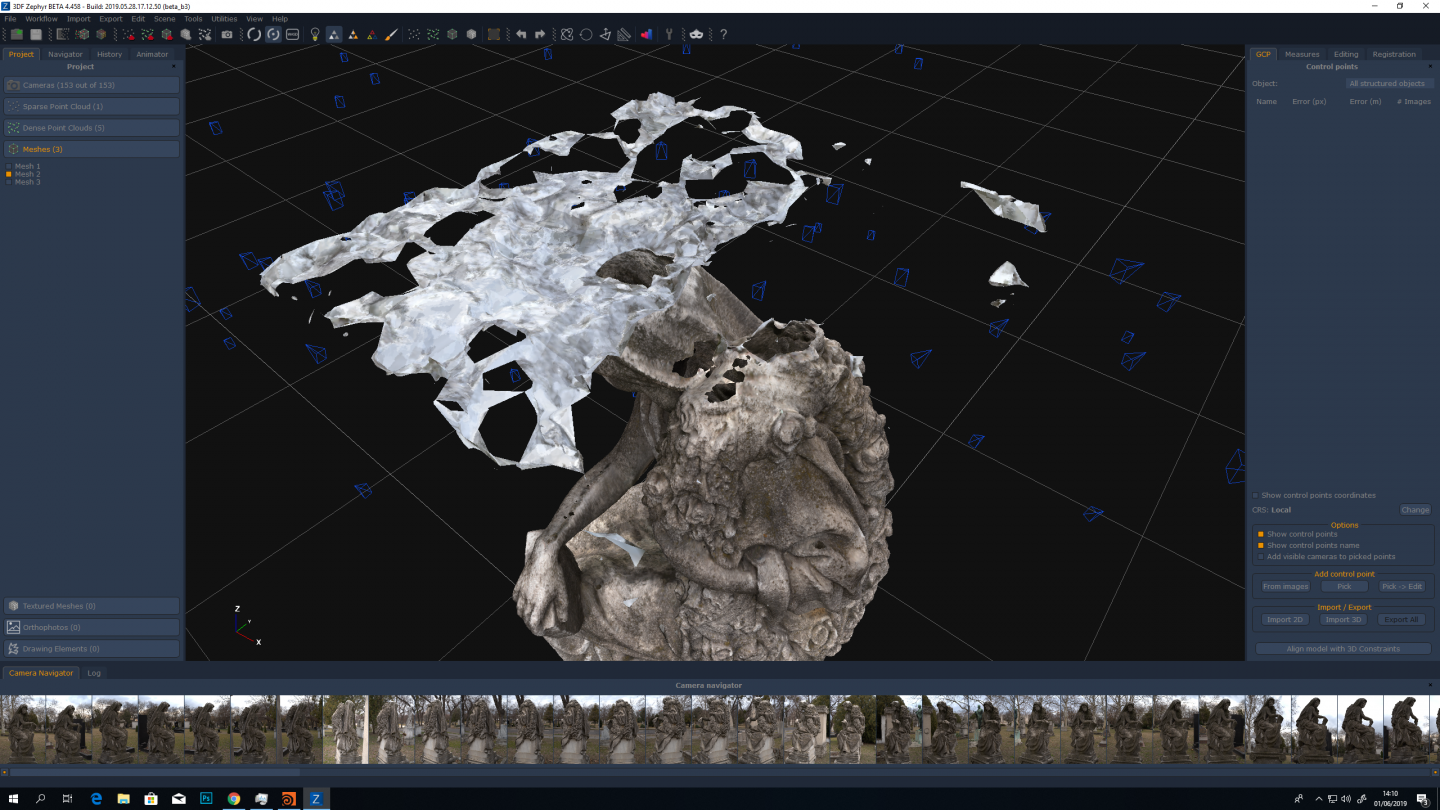Expand the Cameras (153 out of 153) section
The height and width of the screenshot is (810, 1440).
(92, 85)
